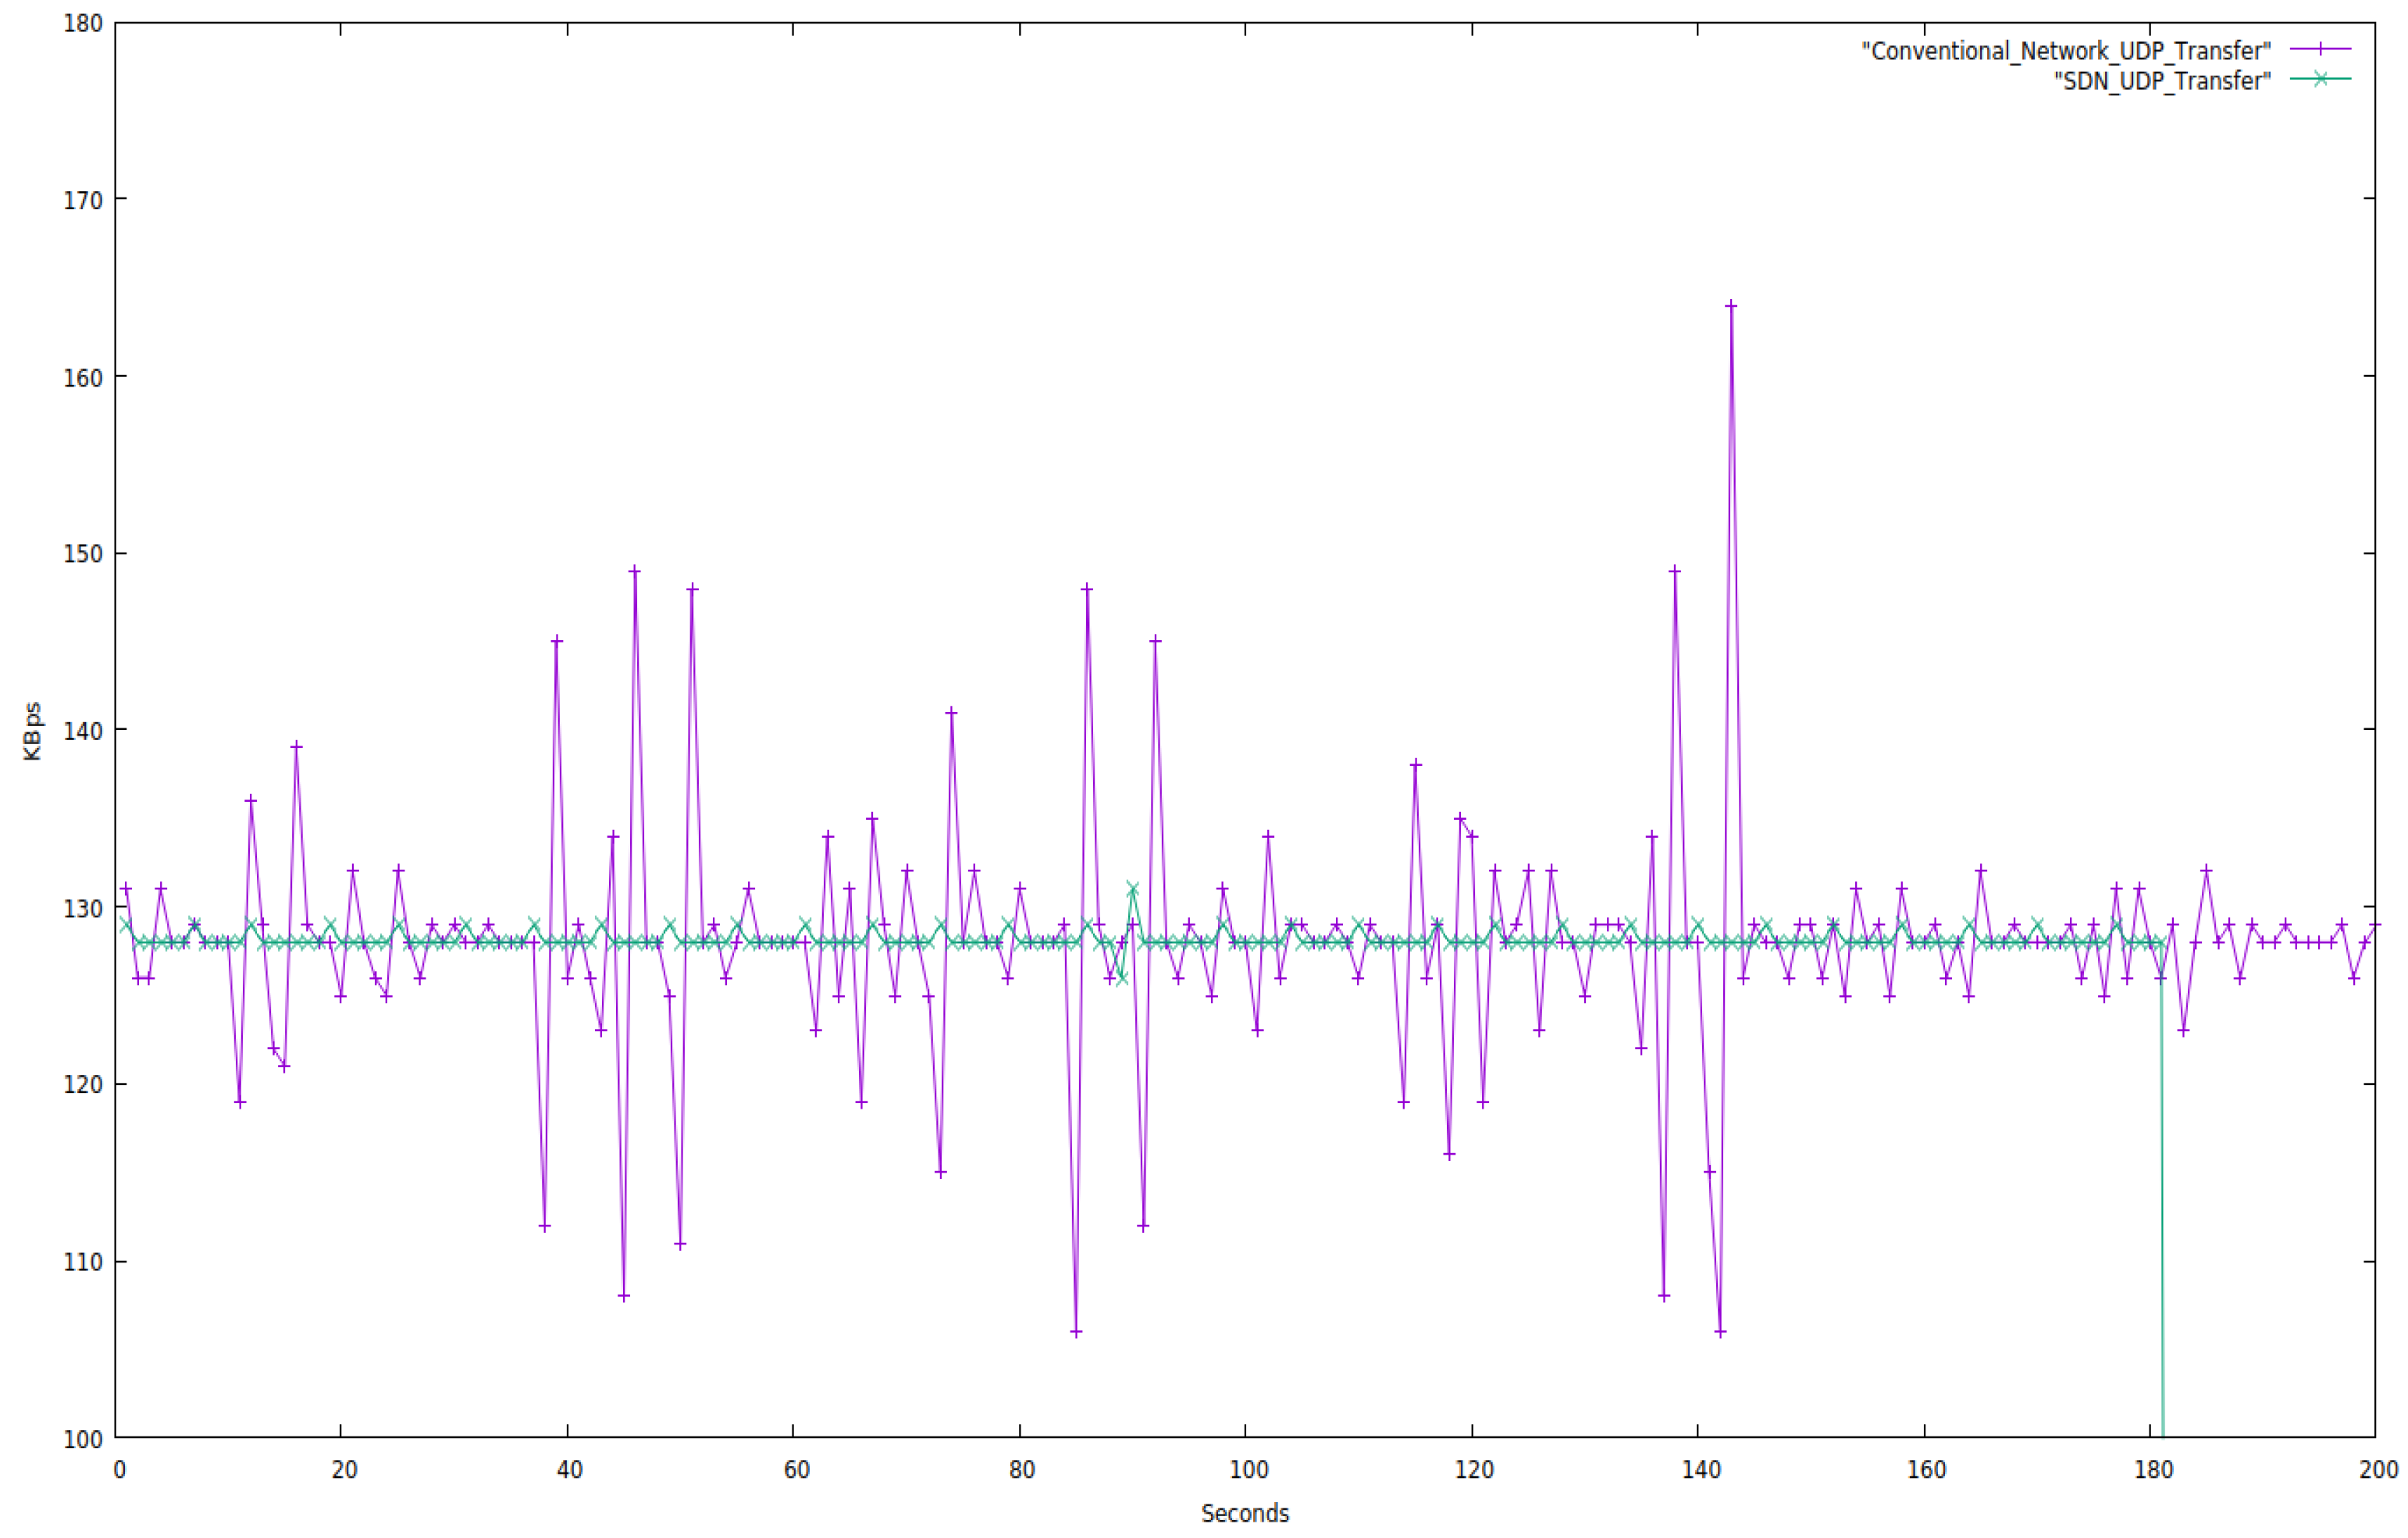Select the "Conventional_Network_UDP_Transfer" legend label
The width and height of the screenshot is (2408, 1538).
[2066, 50]
